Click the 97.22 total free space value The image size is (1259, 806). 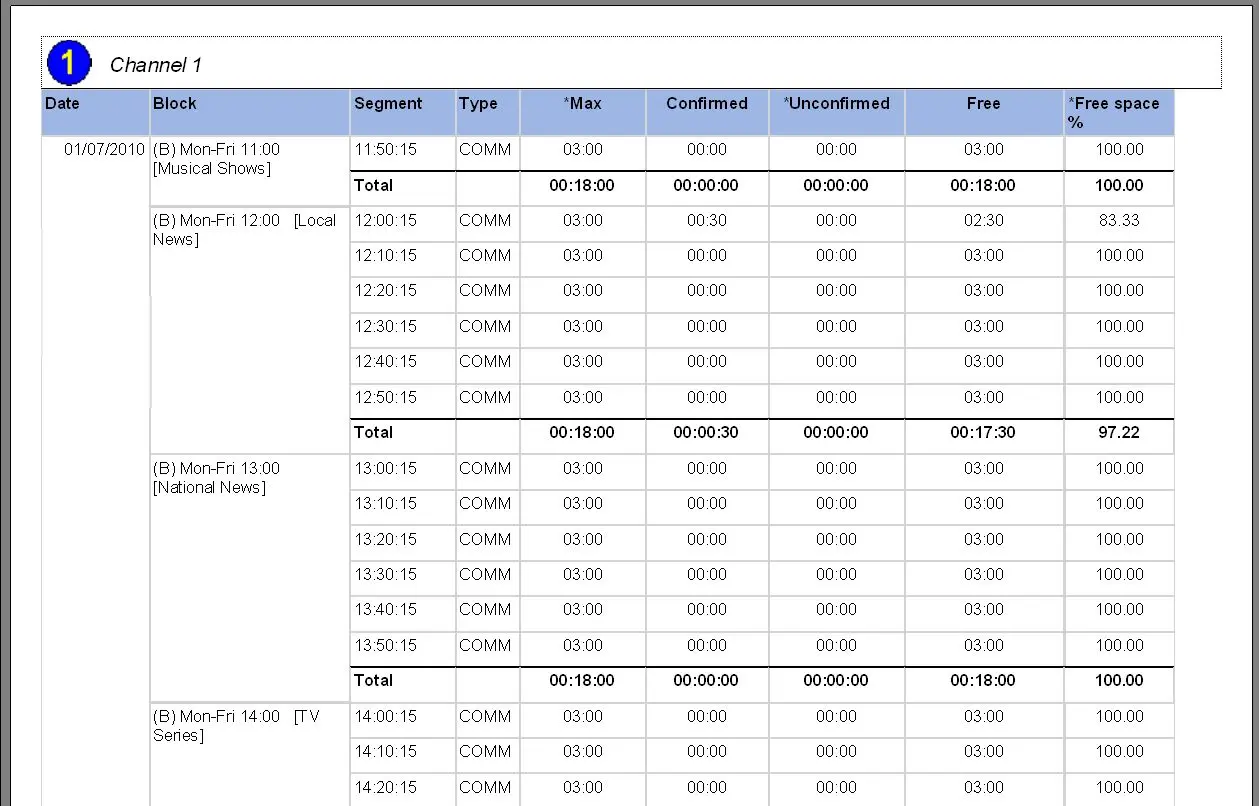(1119, 433)
